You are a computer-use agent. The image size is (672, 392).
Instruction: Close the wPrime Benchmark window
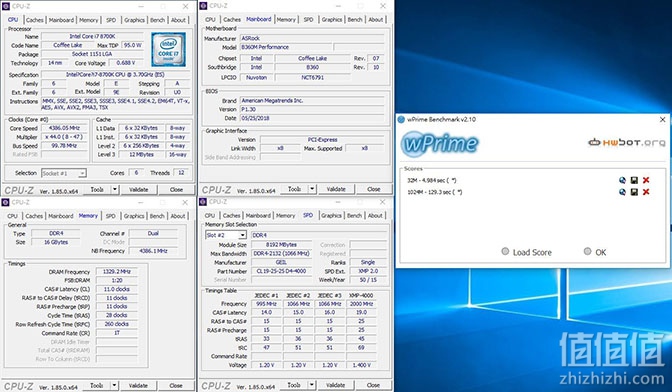click(x=662, y=120)
